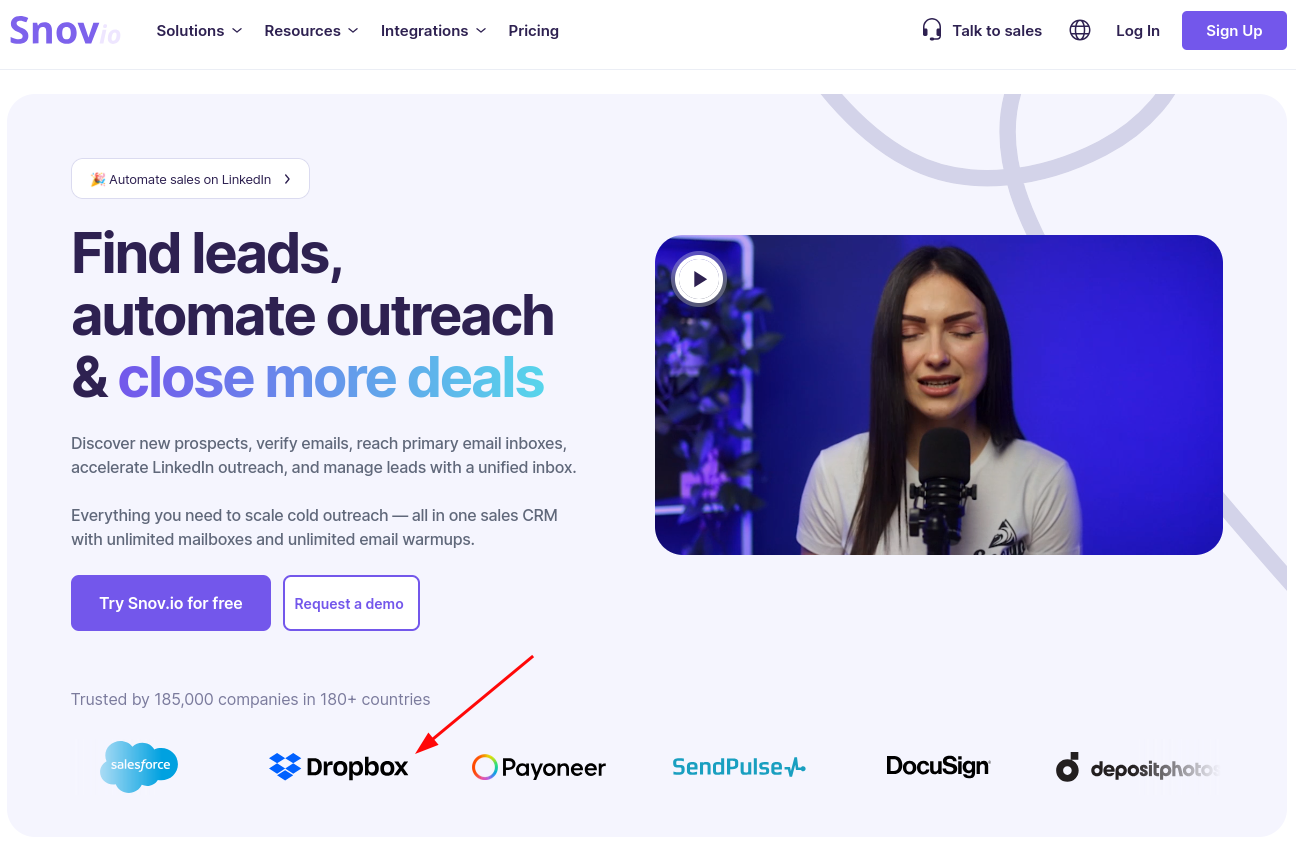Click Request a demo button
The width and height of the screenshot is (1296, 847).
click(351, 603)
